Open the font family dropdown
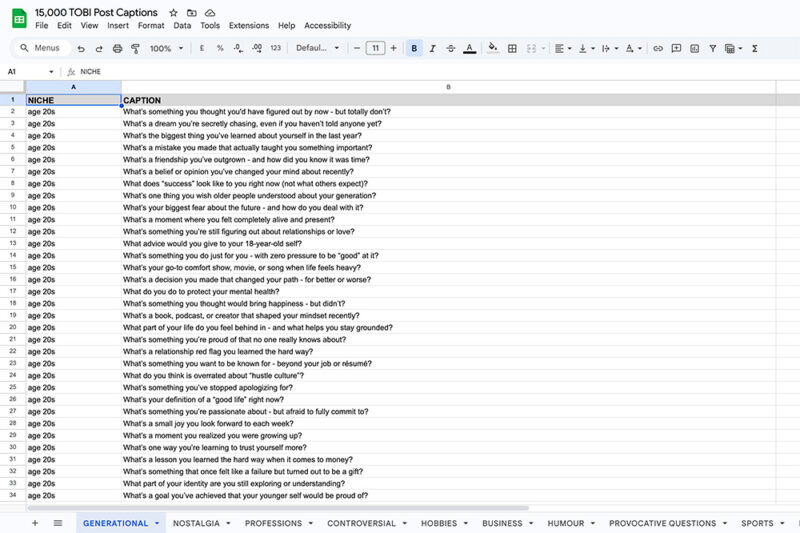The image size is (800, 533). click(317, 48)
